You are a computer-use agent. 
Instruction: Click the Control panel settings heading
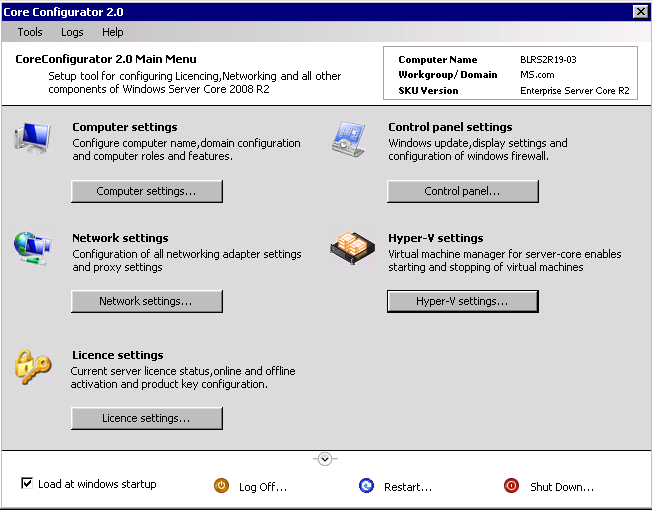coord(450,127)
